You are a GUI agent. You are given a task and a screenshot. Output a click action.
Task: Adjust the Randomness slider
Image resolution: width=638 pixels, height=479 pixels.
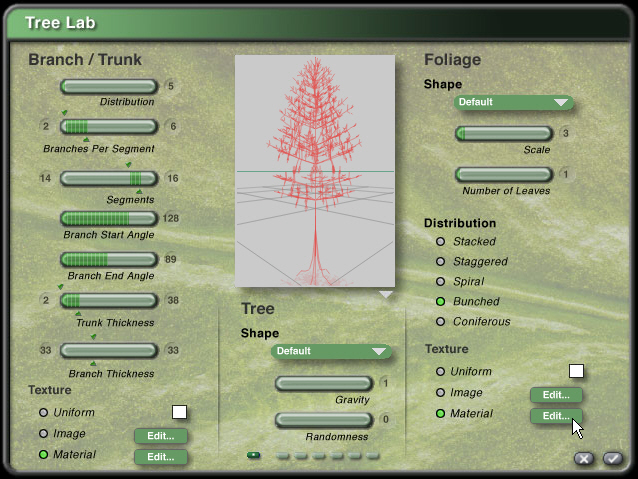[324, 420]
